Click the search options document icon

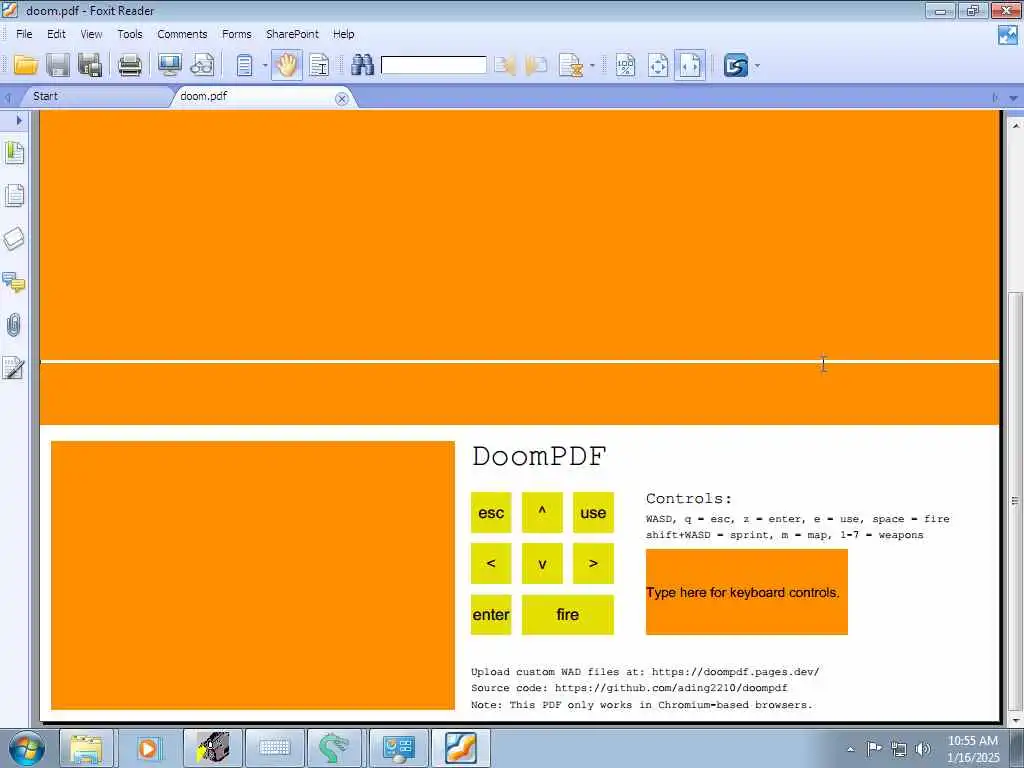click(571, 65)
